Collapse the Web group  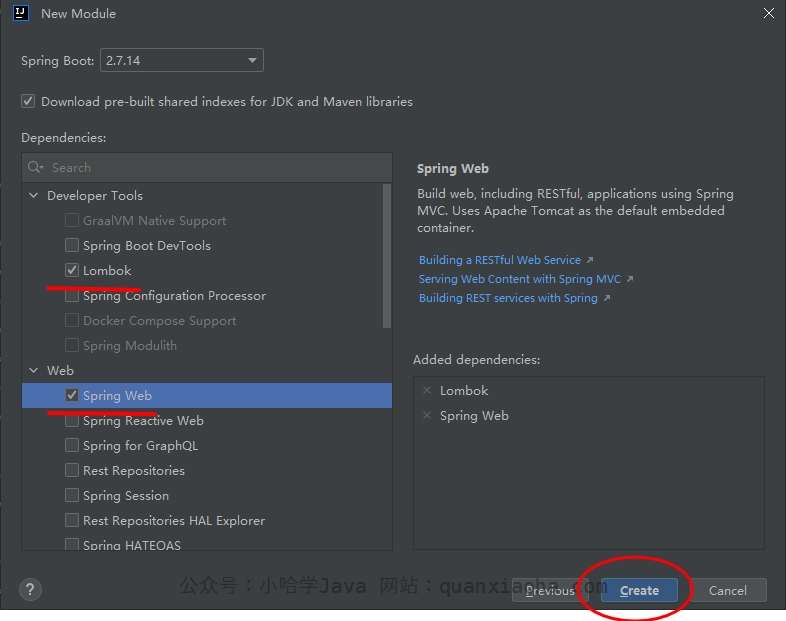pyautogui.click(x=34, y=370)
